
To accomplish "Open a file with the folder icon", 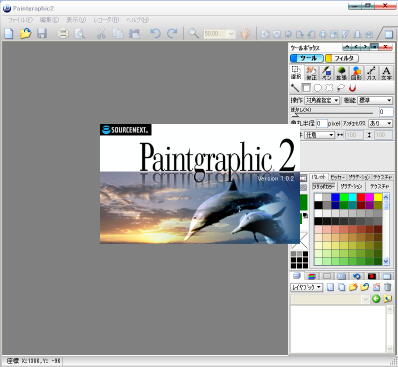I will pos(25,33).
